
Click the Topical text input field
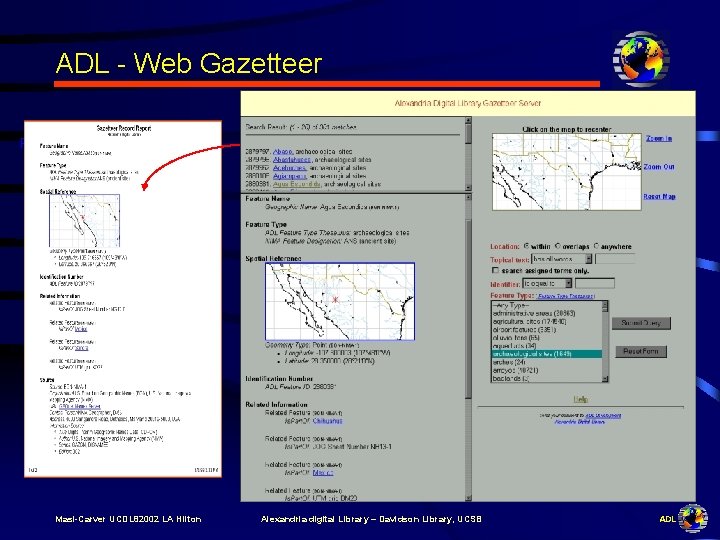click(615, 259)
